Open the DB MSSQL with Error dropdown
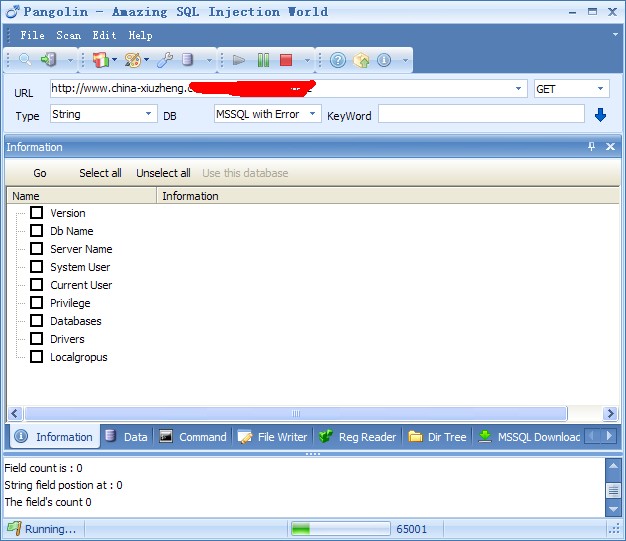This screenshot has height=541, width=626. (312, 114)
